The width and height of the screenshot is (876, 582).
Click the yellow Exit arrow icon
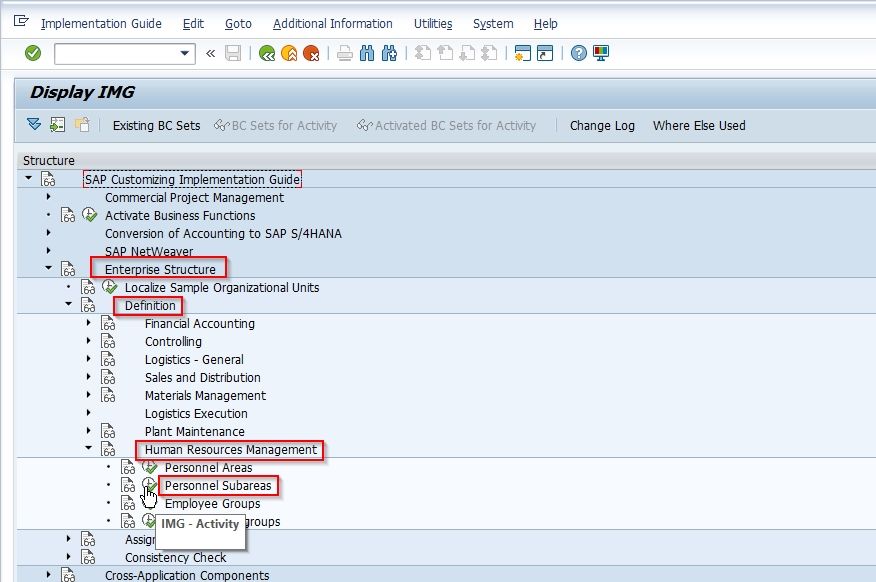point(289,53)
